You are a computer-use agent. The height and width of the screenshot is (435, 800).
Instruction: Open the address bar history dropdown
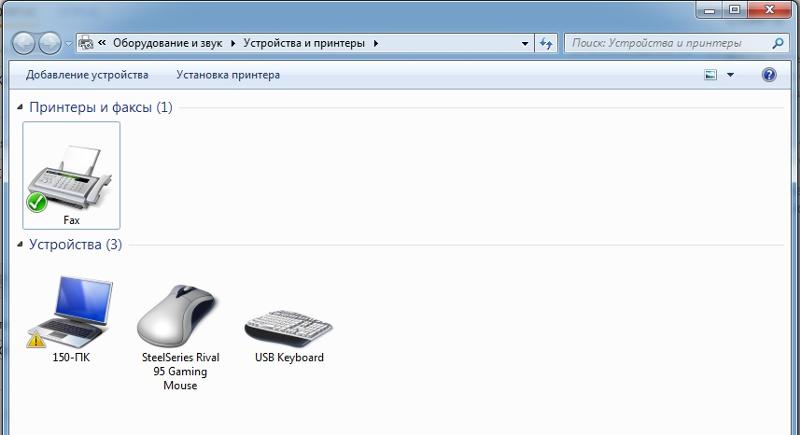524,43
